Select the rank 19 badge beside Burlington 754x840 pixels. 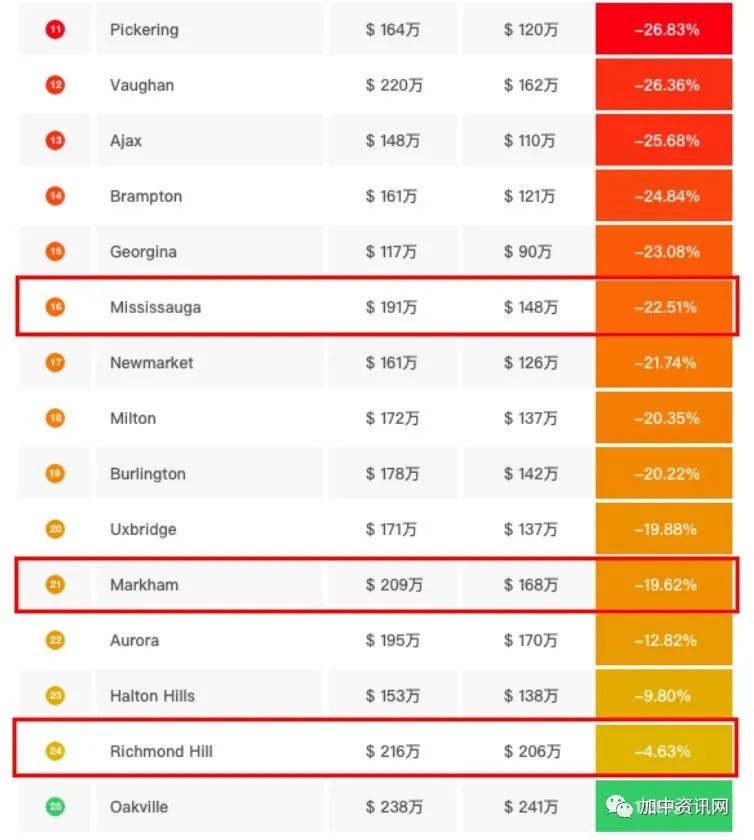(55, 473)
